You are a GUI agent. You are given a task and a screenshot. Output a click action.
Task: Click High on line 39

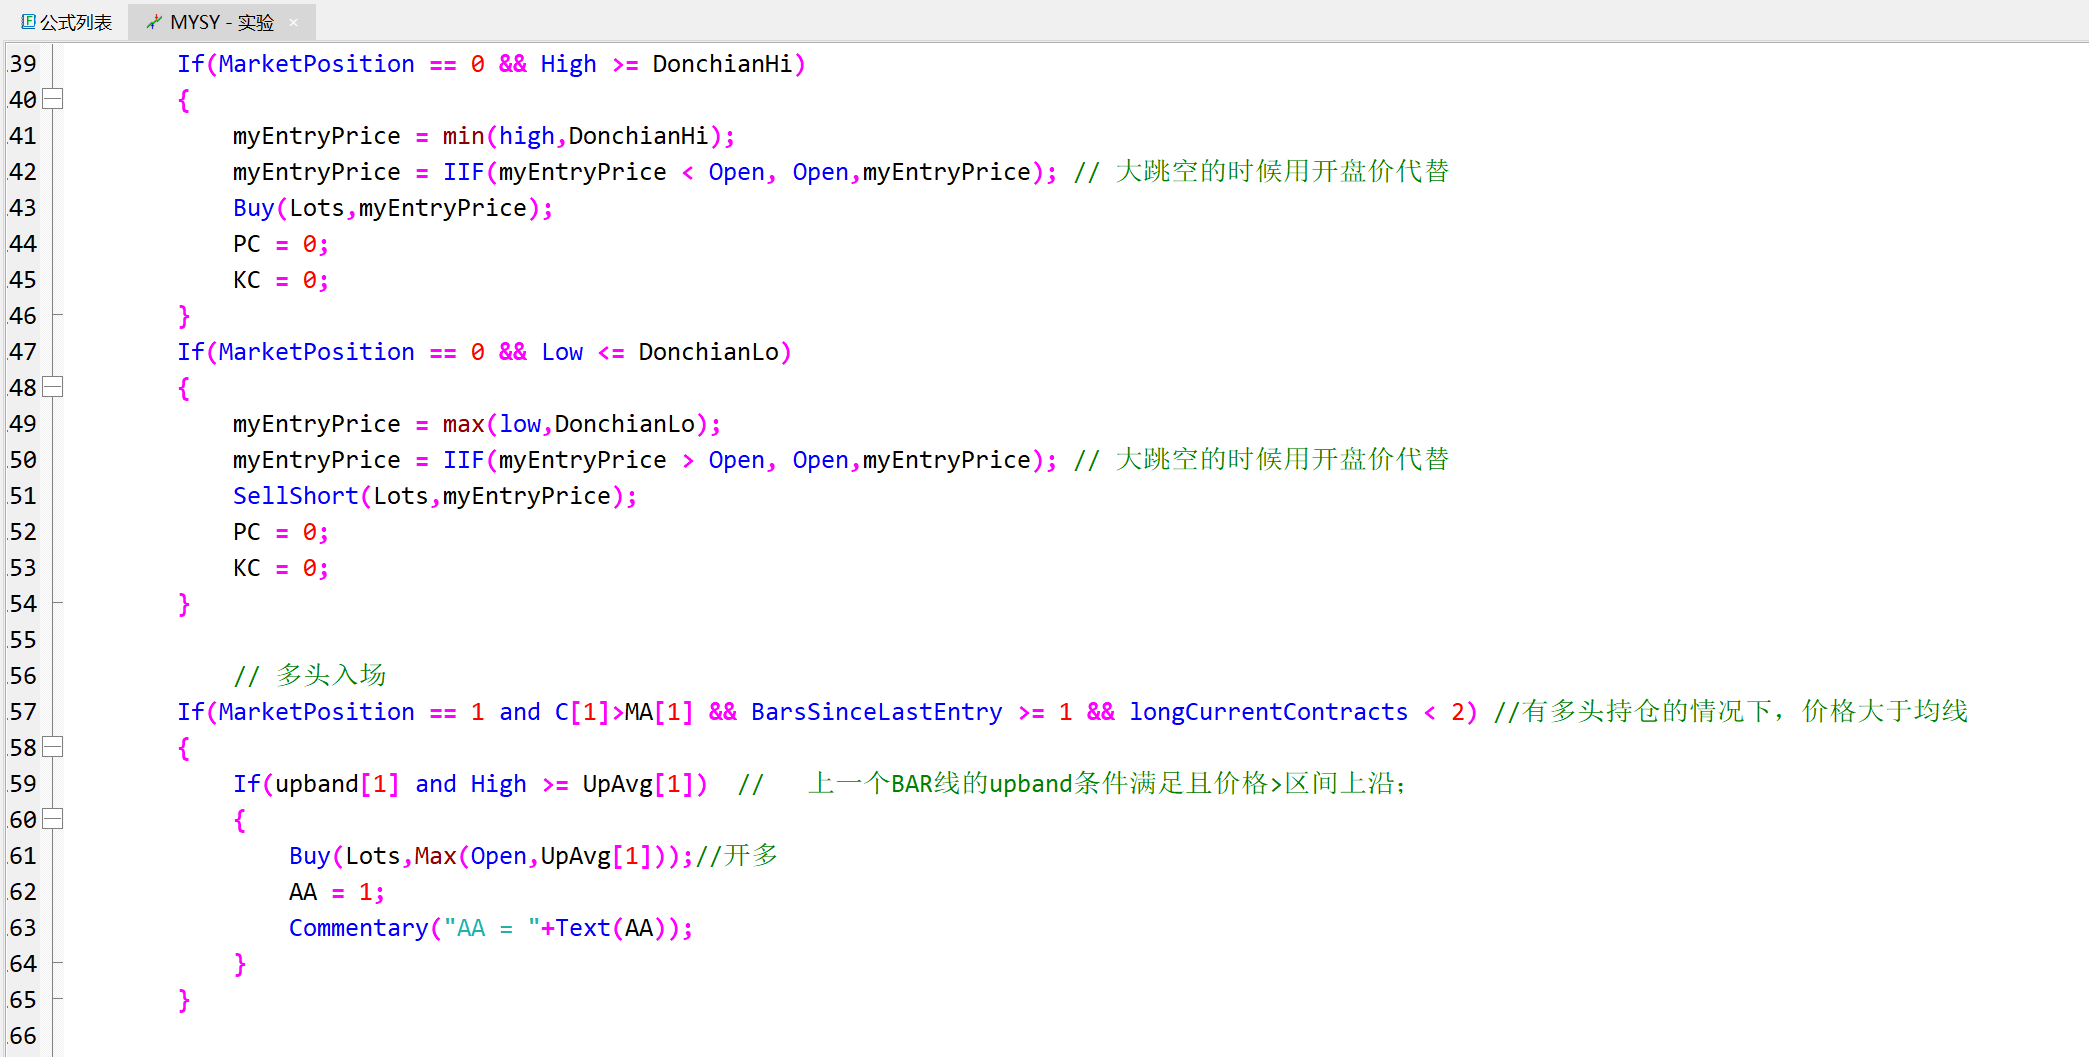[x=568, y=64]
